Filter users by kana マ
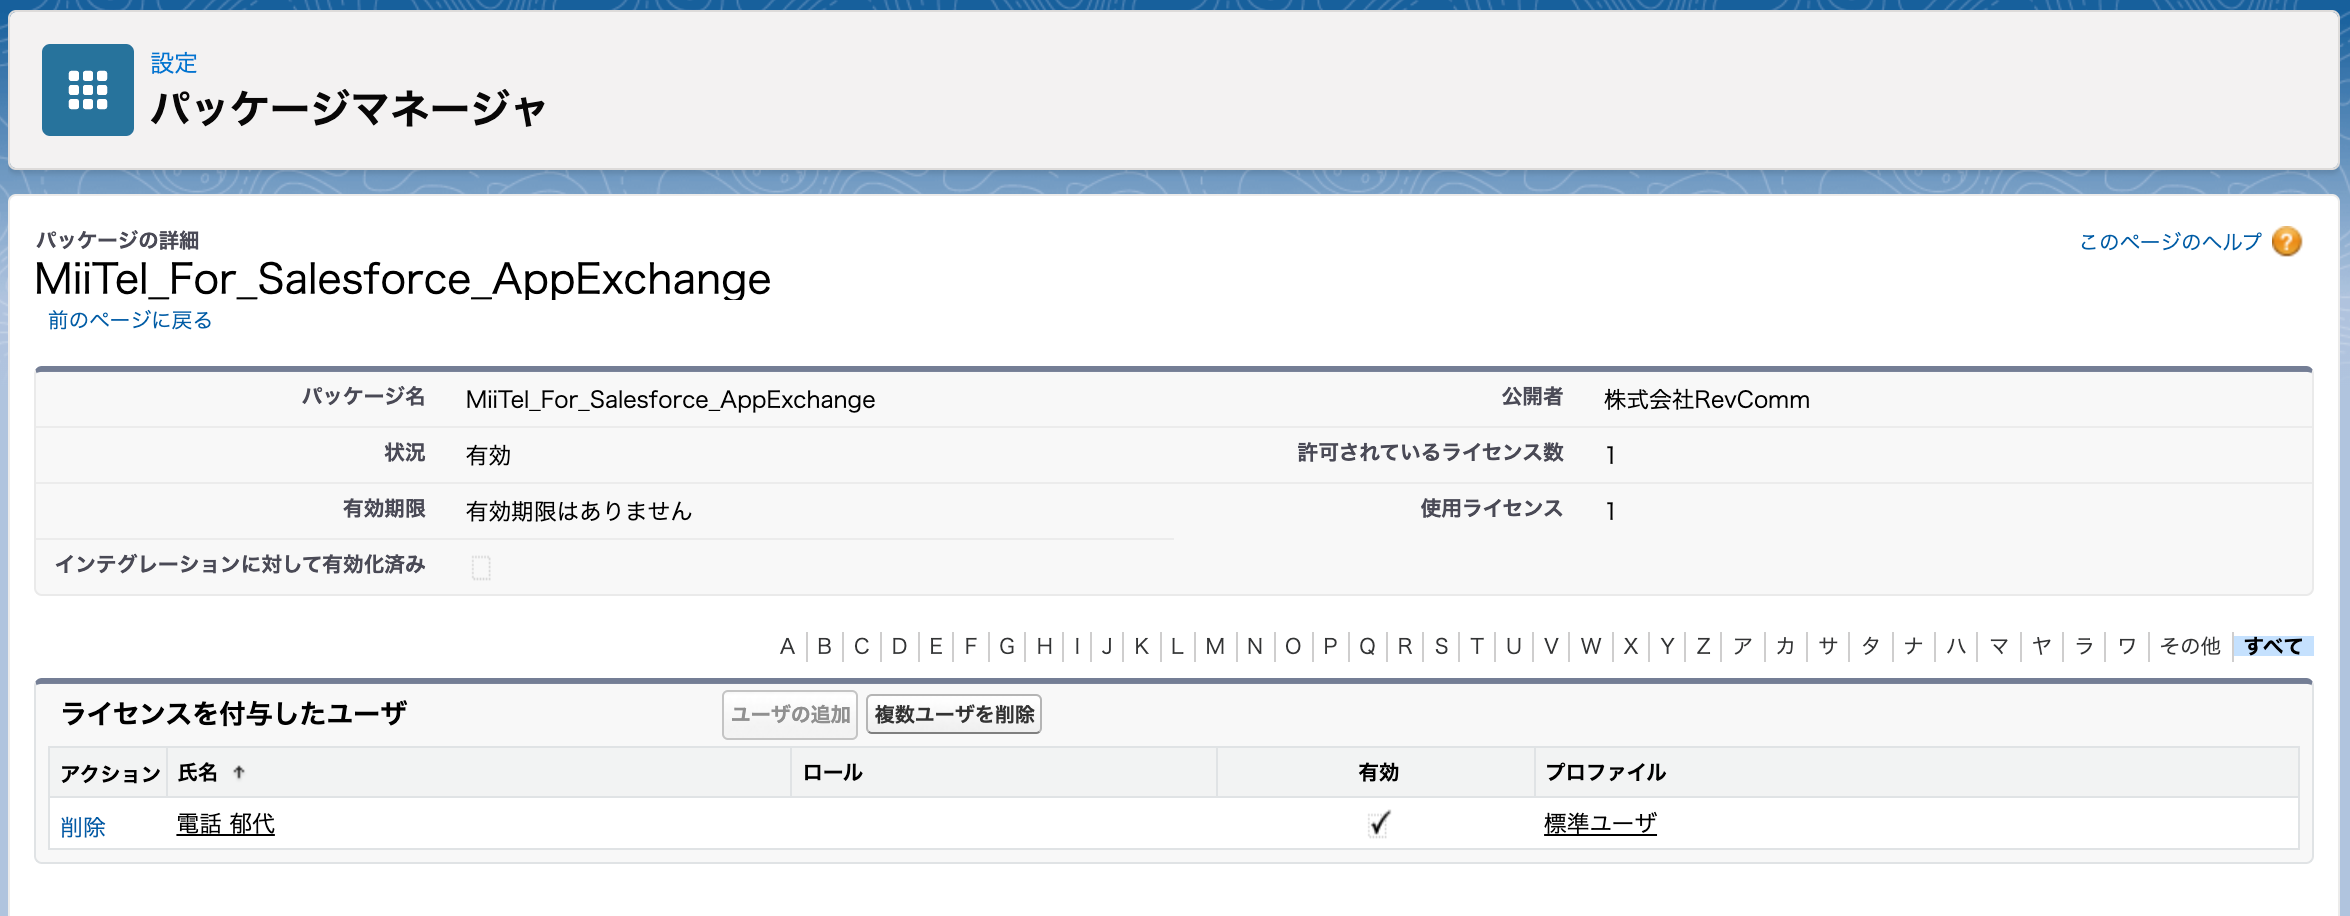This screenshot has height=916, width=2350. coord(1999,646)
